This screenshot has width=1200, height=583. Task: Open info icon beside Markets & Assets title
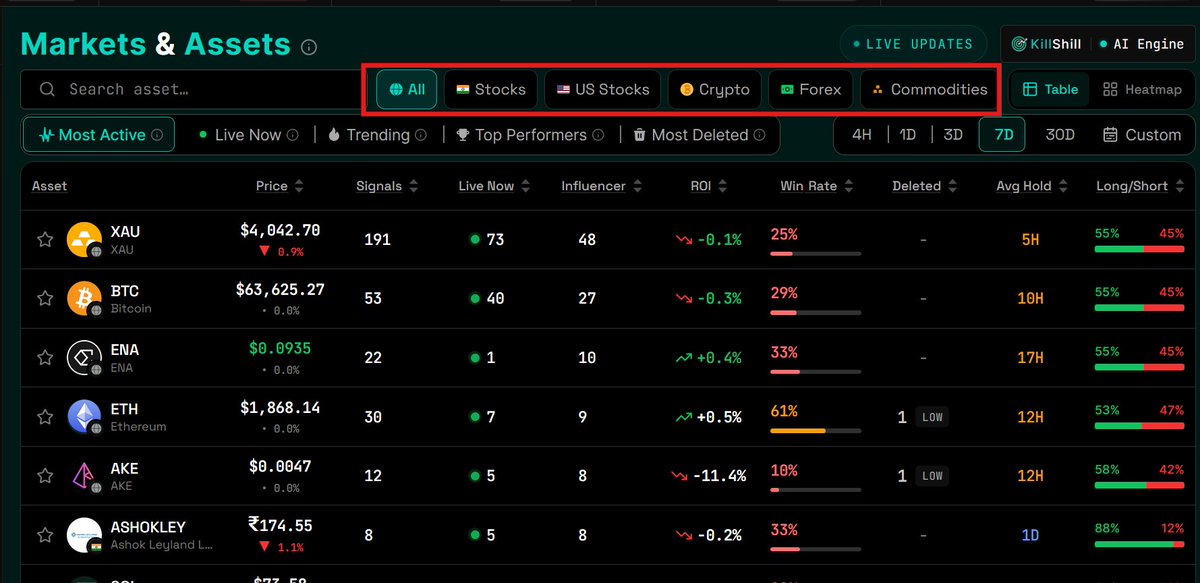(x=309, y=46)
